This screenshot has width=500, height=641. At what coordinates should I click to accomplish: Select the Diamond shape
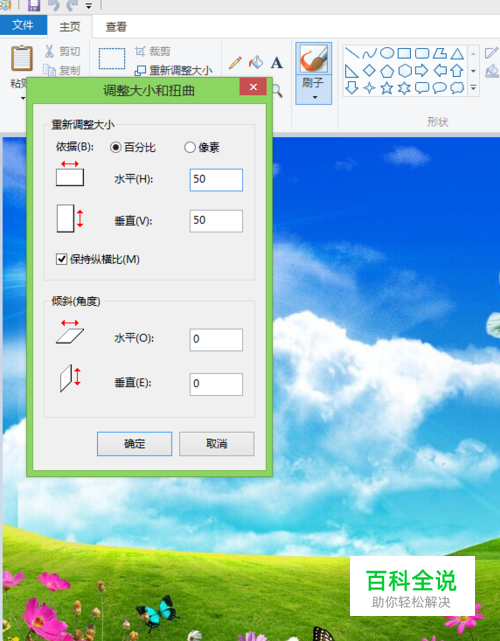[x=369, y=71]
